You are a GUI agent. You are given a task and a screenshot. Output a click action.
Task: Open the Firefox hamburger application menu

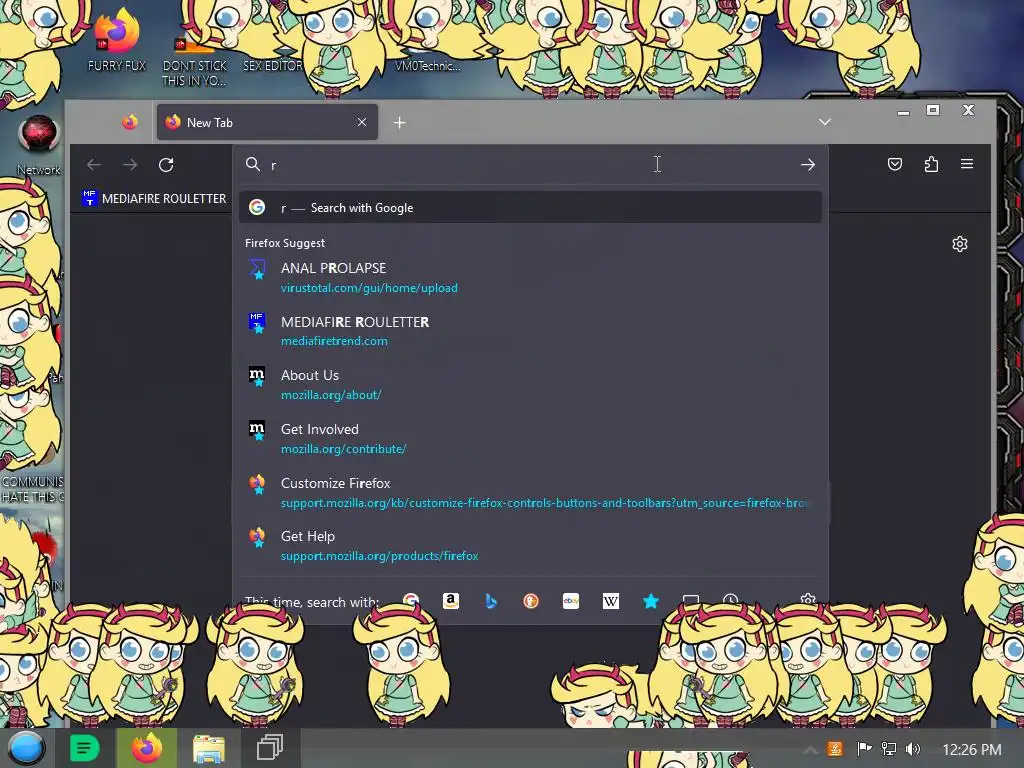point(967,164)
